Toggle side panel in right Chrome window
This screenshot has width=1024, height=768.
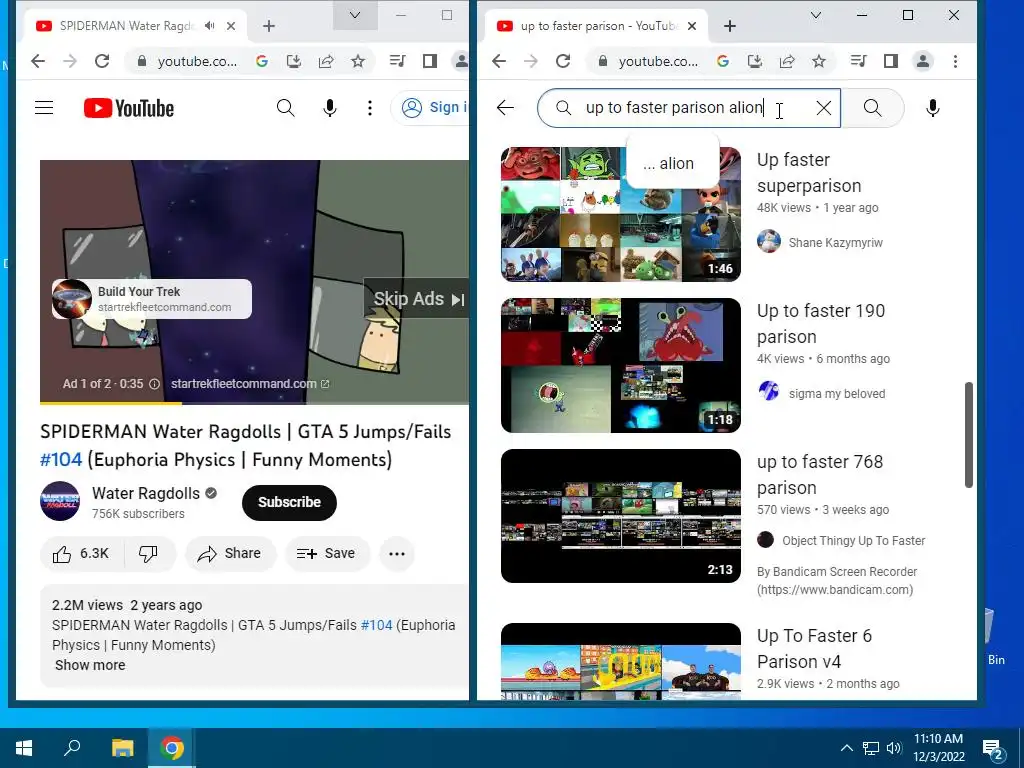[891, 61]
